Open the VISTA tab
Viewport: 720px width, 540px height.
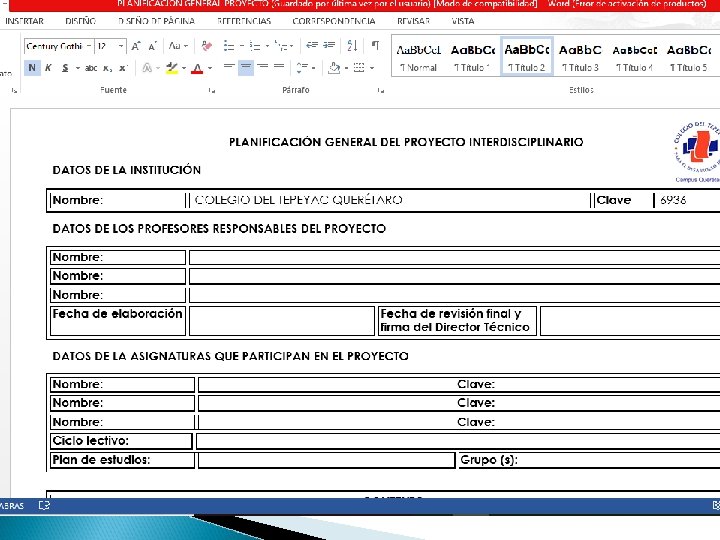(x=462, y=21)
